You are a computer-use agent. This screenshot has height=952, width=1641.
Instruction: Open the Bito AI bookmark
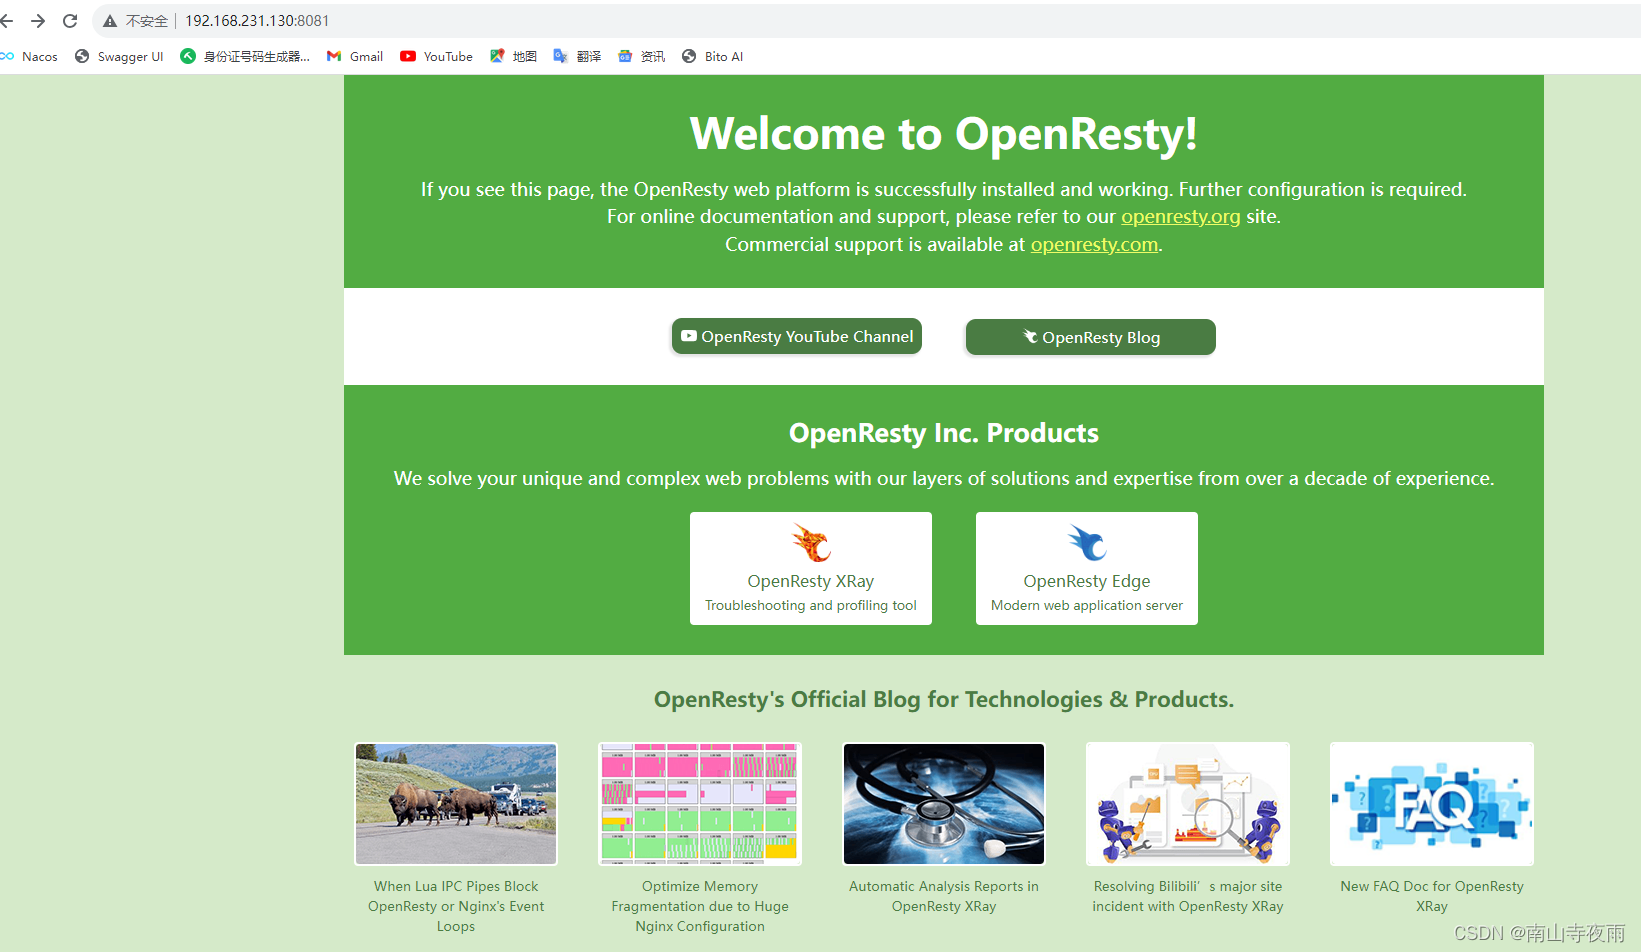click(713, 57)
